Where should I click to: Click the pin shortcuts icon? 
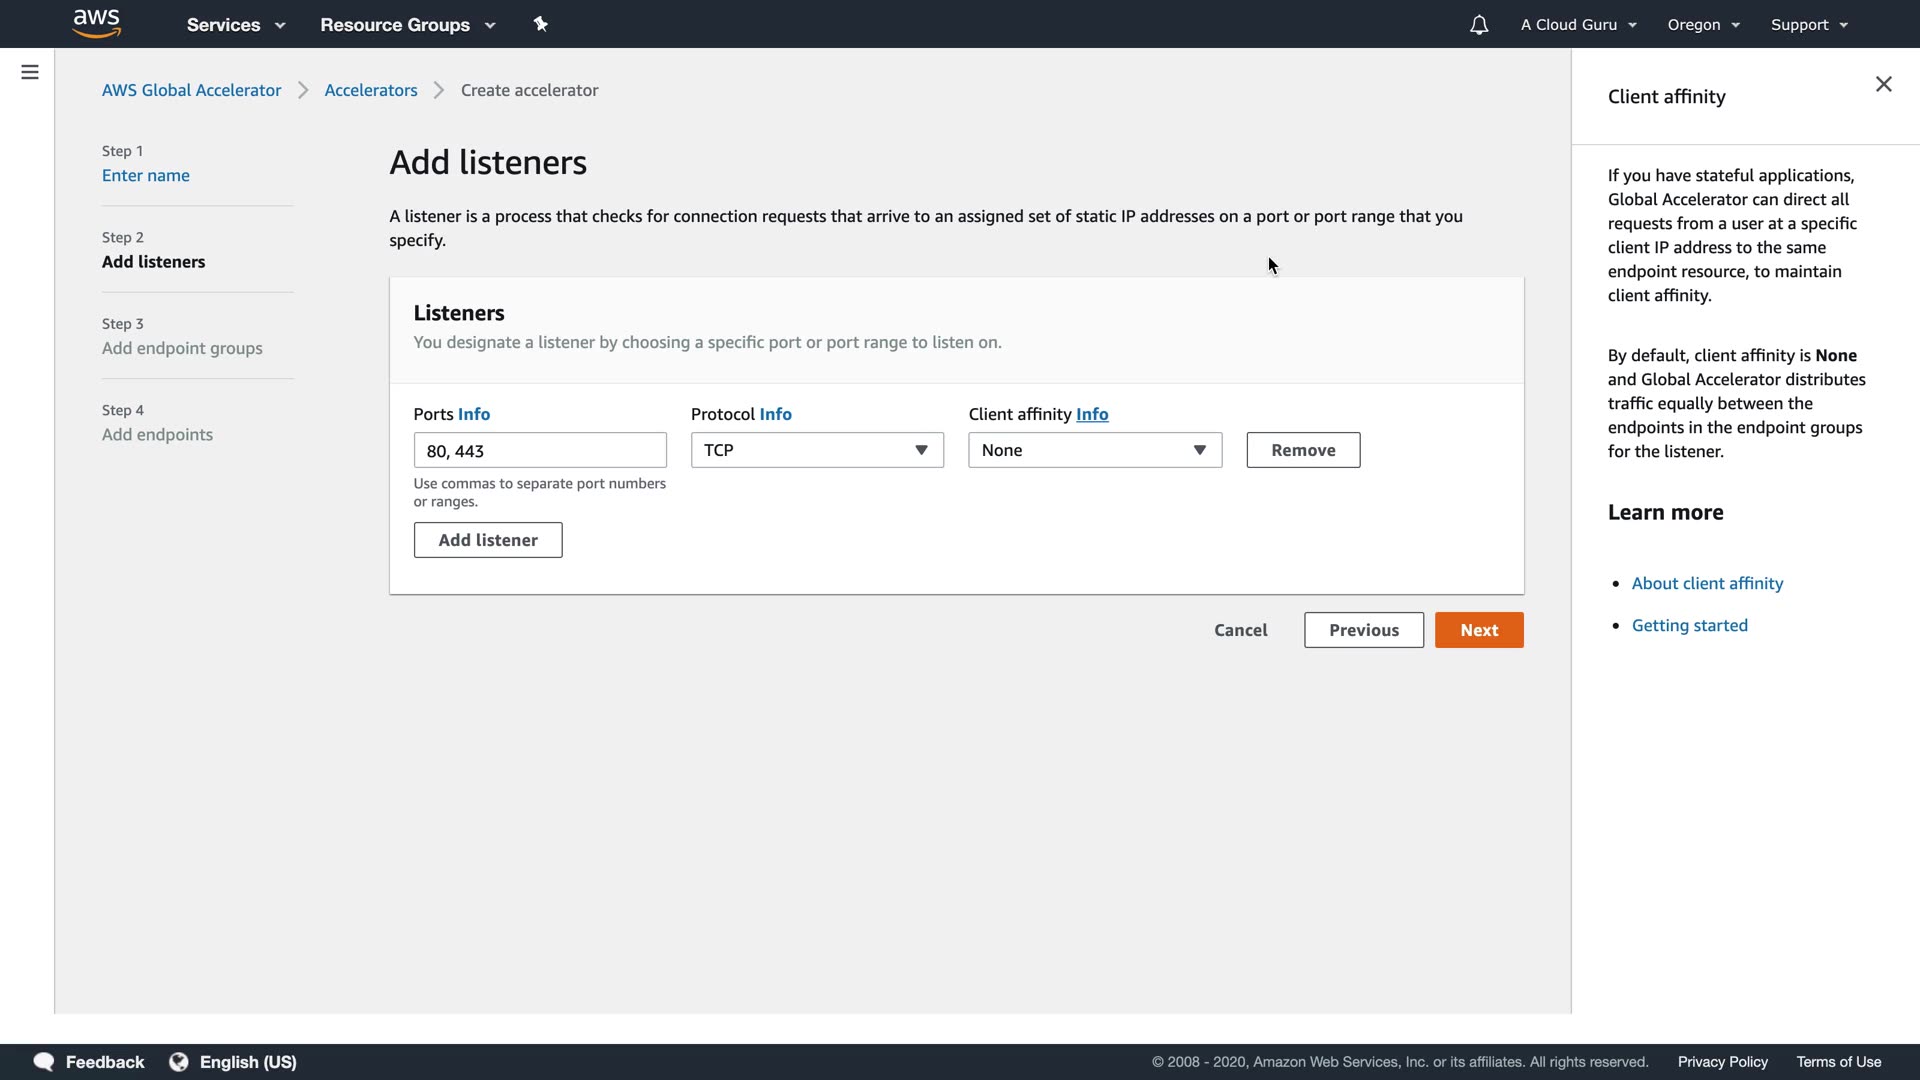(541, 24)
